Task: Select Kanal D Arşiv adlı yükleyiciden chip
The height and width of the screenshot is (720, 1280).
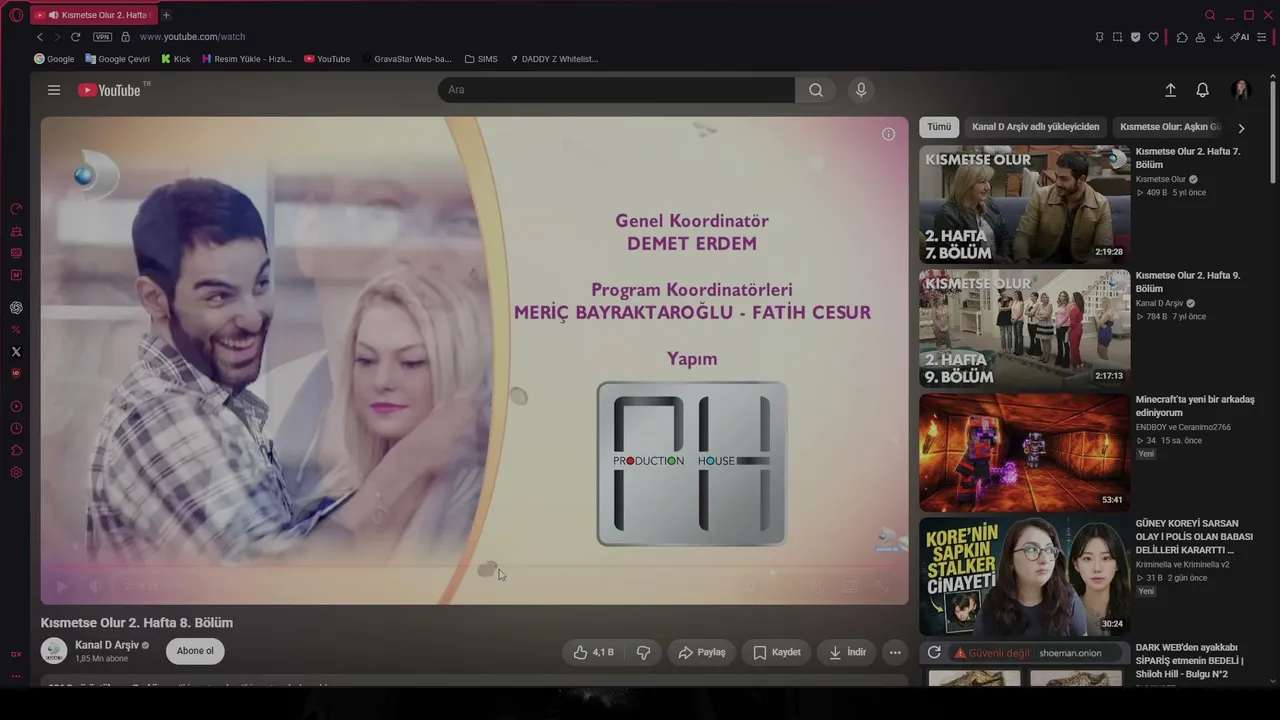Action: 1035,127
